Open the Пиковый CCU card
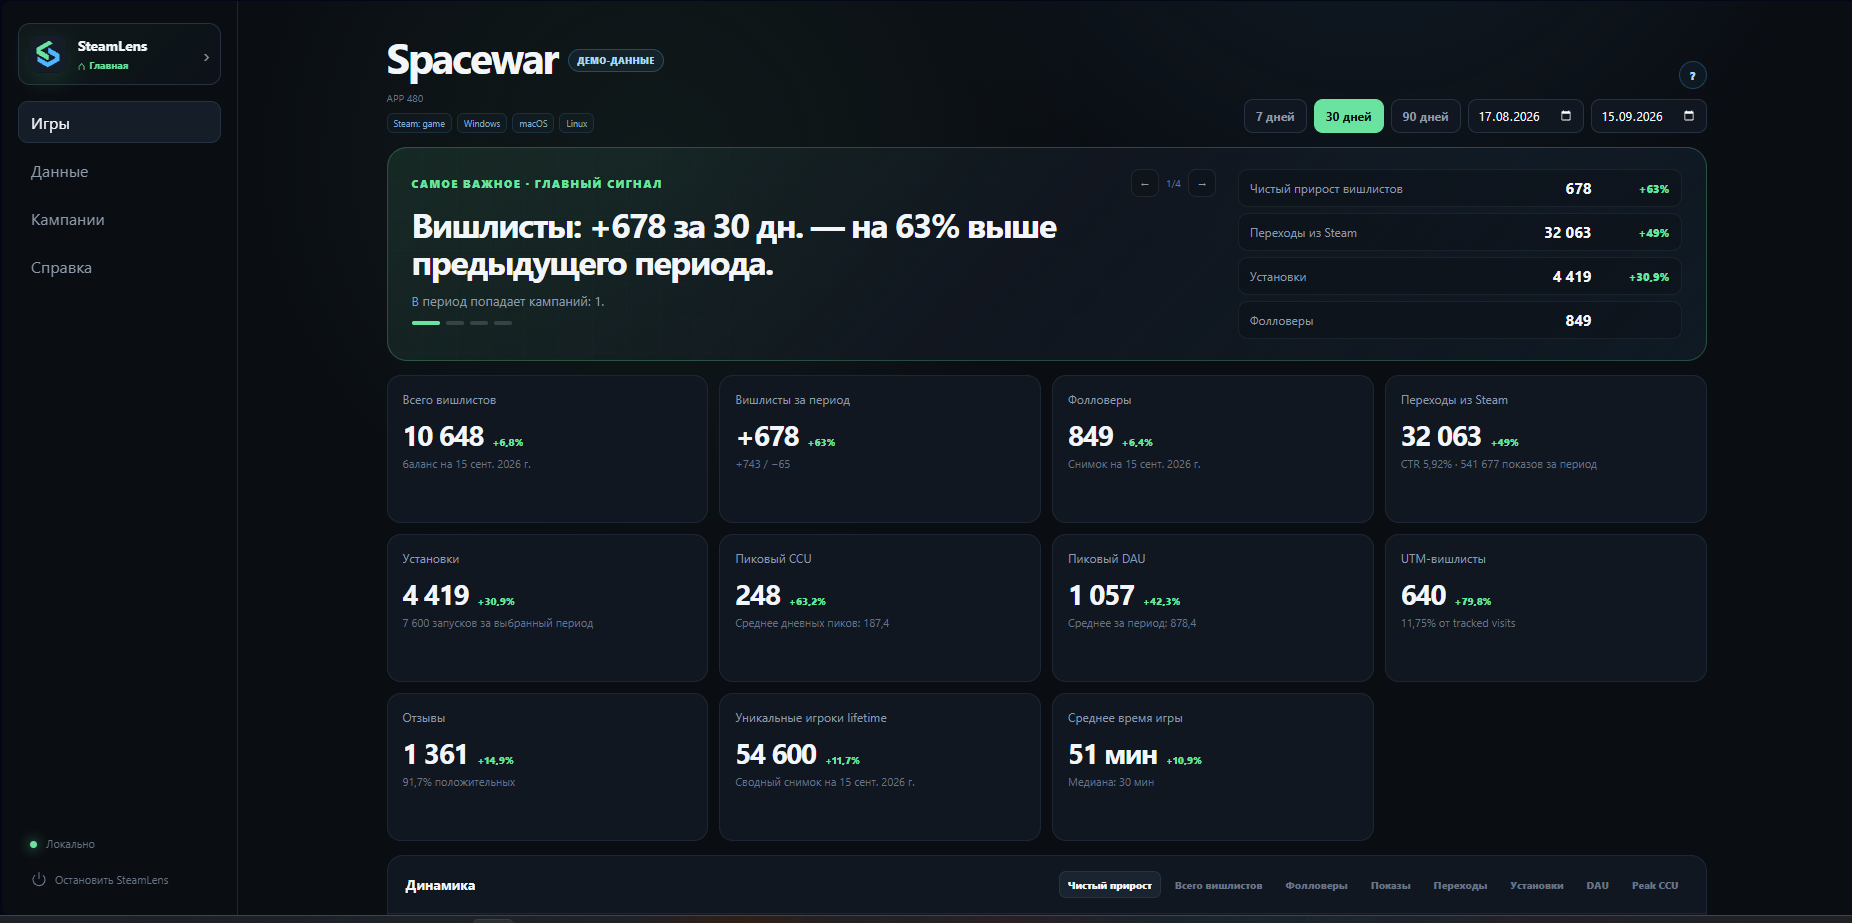1852x923 pixels. click(x=880, y=608)
